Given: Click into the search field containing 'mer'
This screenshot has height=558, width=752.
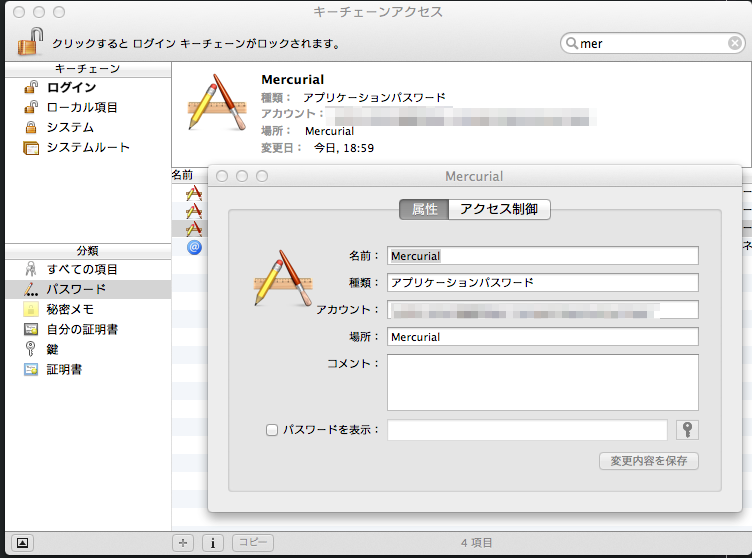Looking at the screenshot, I should (x=652, y=43).
